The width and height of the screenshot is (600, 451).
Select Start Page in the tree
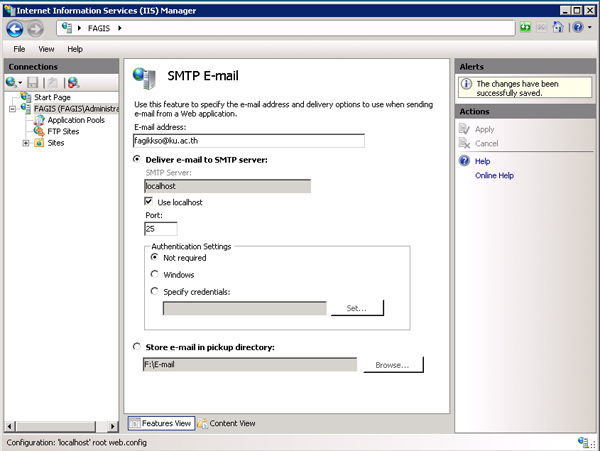(52, 97)
